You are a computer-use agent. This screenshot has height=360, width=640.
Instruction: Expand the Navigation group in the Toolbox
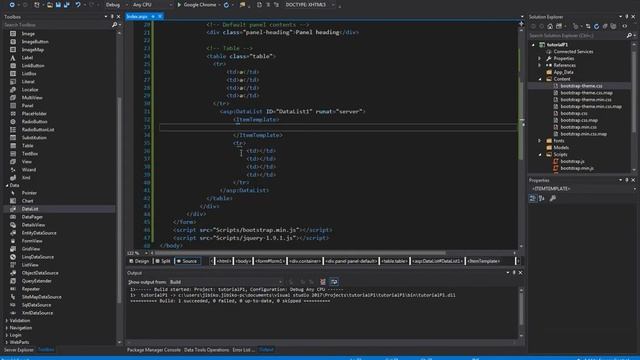coord(7,328)
